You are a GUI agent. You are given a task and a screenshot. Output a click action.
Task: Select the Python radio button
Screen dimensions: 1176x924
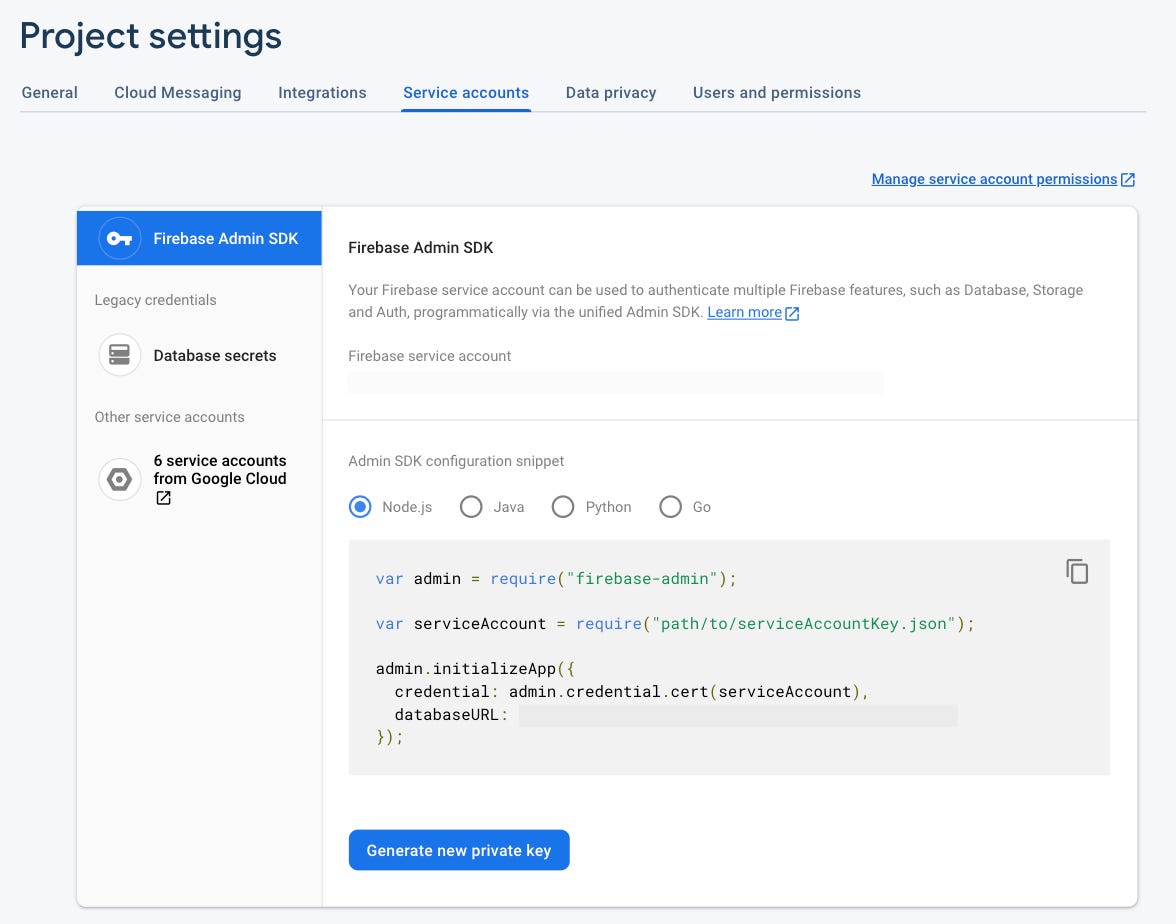click(x=562, y=507)
